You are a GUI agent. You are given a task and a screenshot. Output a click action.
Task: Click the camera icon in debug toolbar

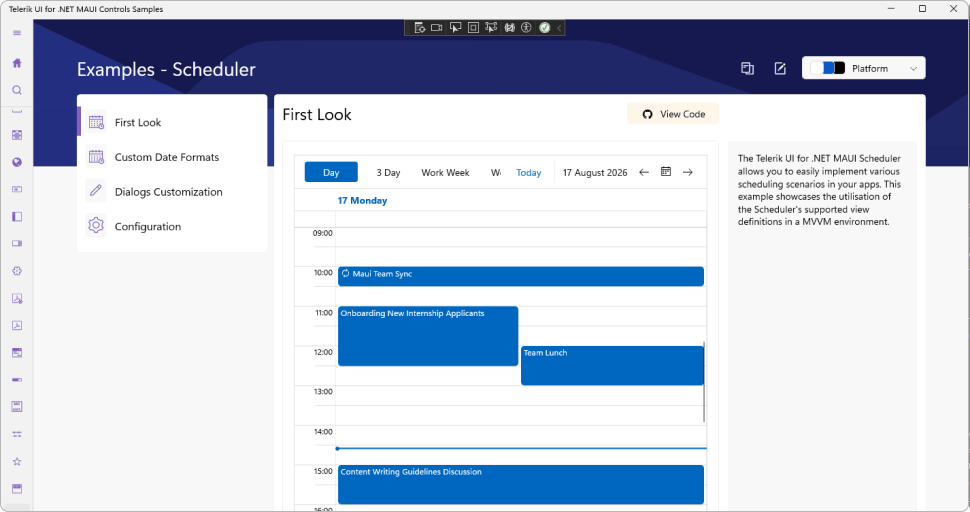click(x=437, y=27)
